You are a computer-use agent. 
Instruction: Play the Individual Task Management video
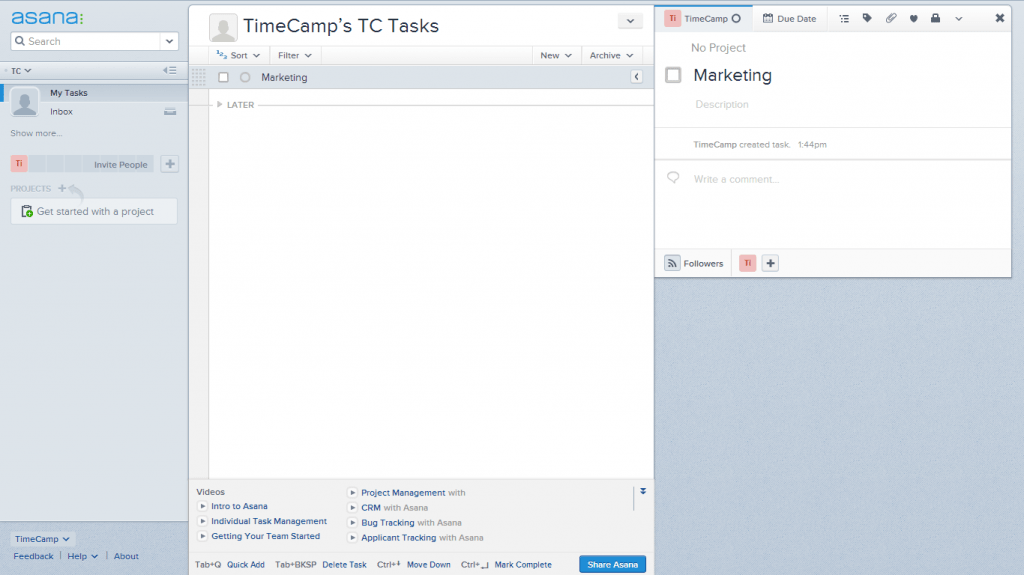coord(202,521)
